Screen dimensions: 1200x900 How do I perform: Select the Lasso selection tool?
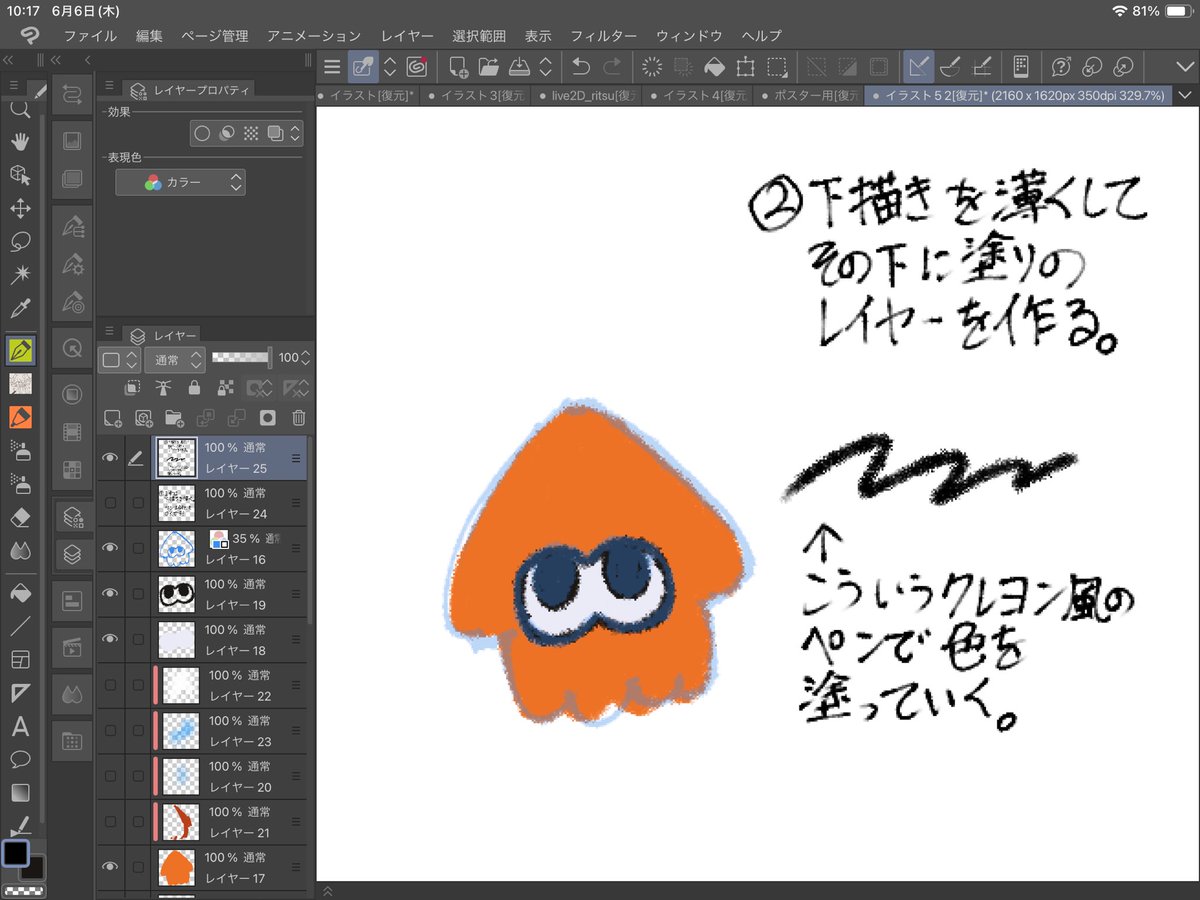[20, 241]
